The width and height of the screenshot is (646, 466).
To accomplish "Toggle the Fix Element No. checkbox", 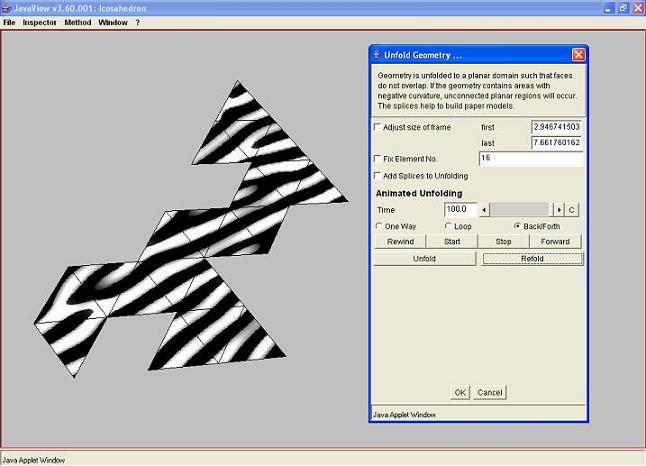I will click(378, 159).
